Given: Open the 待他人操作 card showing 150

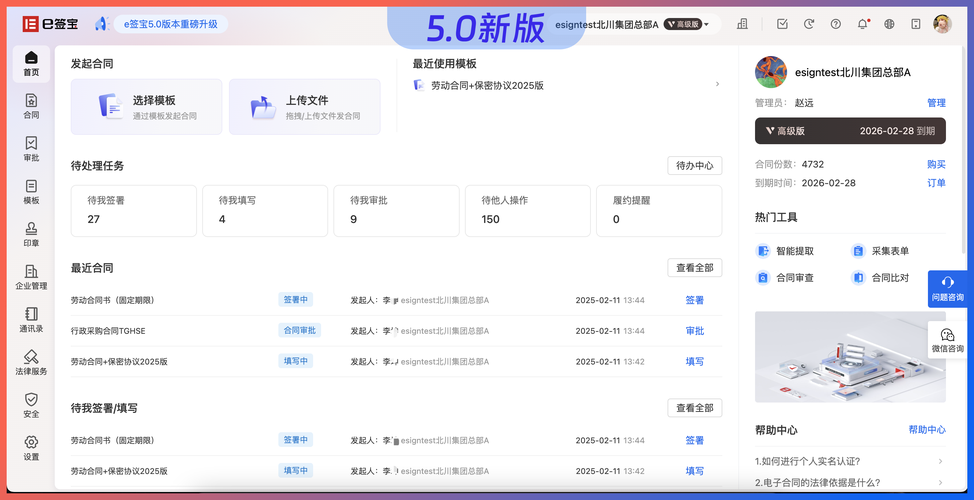Looking at the screenshot, I should [528, 211].
